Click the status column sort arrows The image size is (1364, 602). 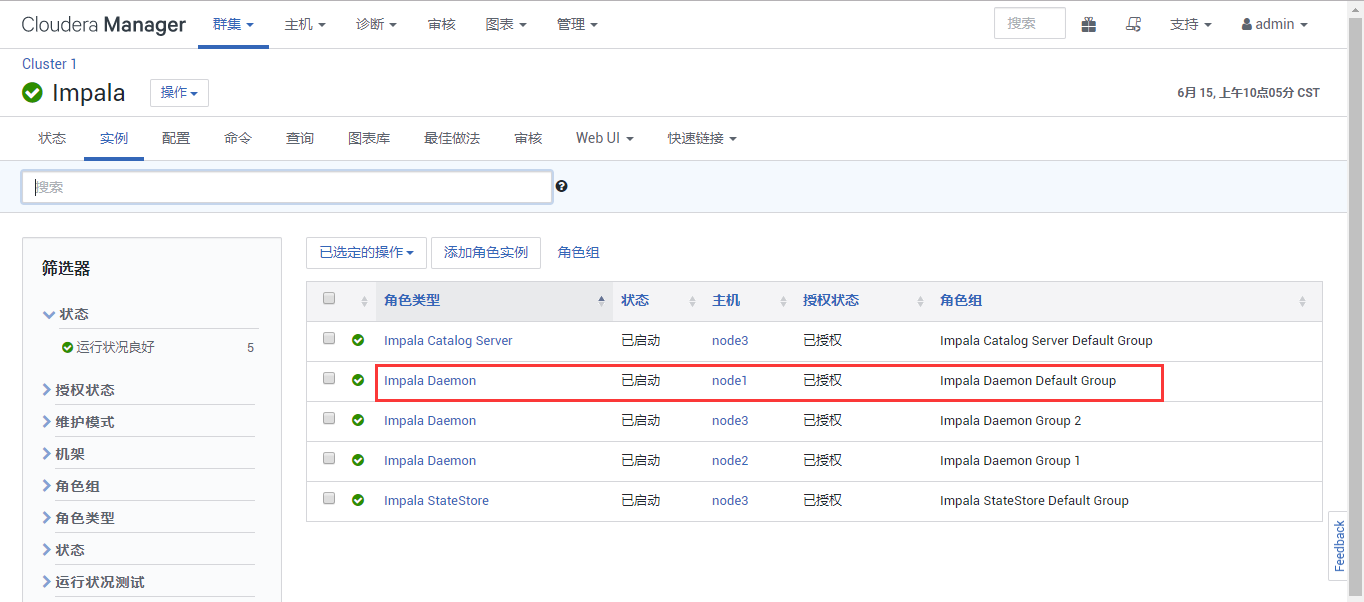(x=692, y=301)
